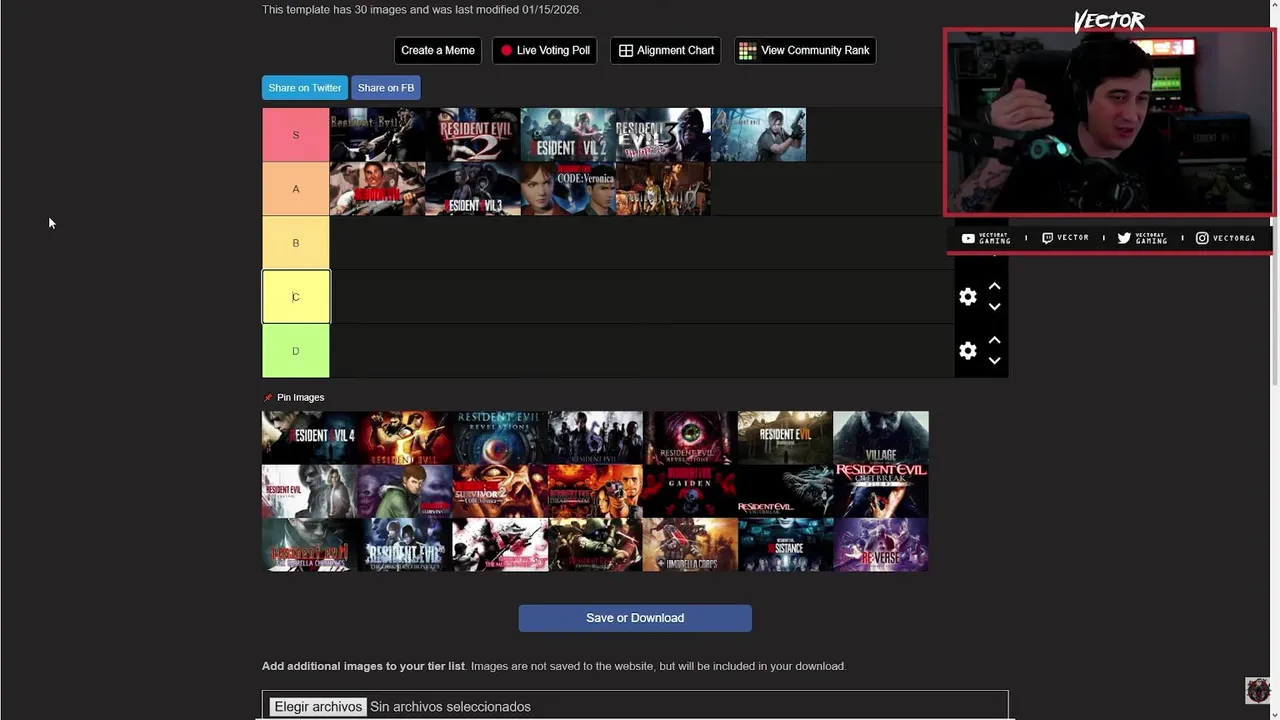Select CODE: Veronica image in A tier
This screenshot has width=1280, height=720.
tap(568, 189)
